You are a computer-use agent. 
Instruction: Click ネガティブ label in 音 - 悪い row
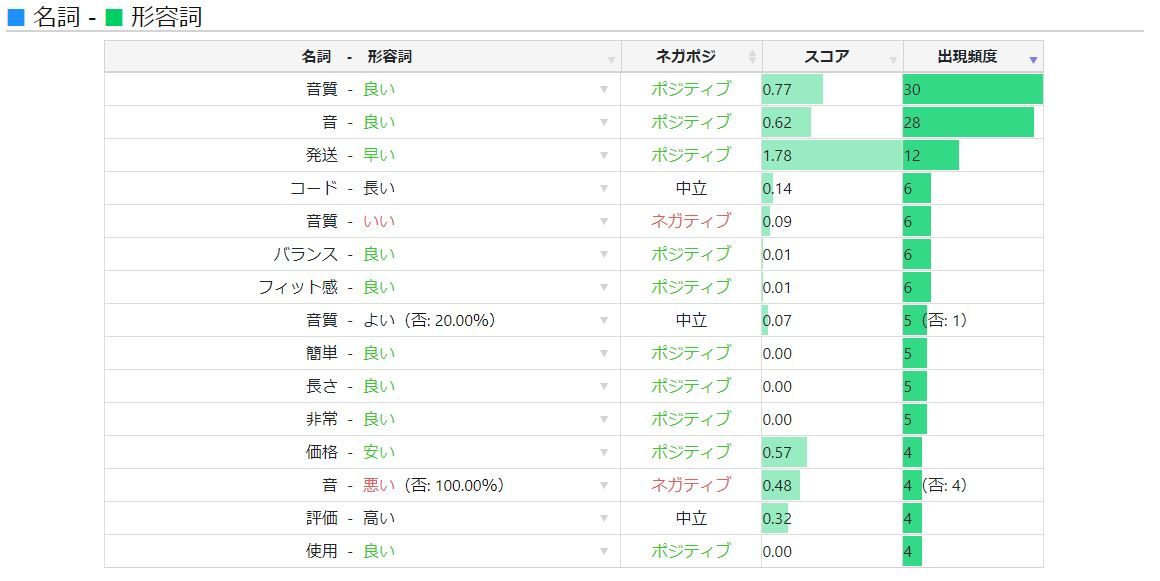coord(691,485)
